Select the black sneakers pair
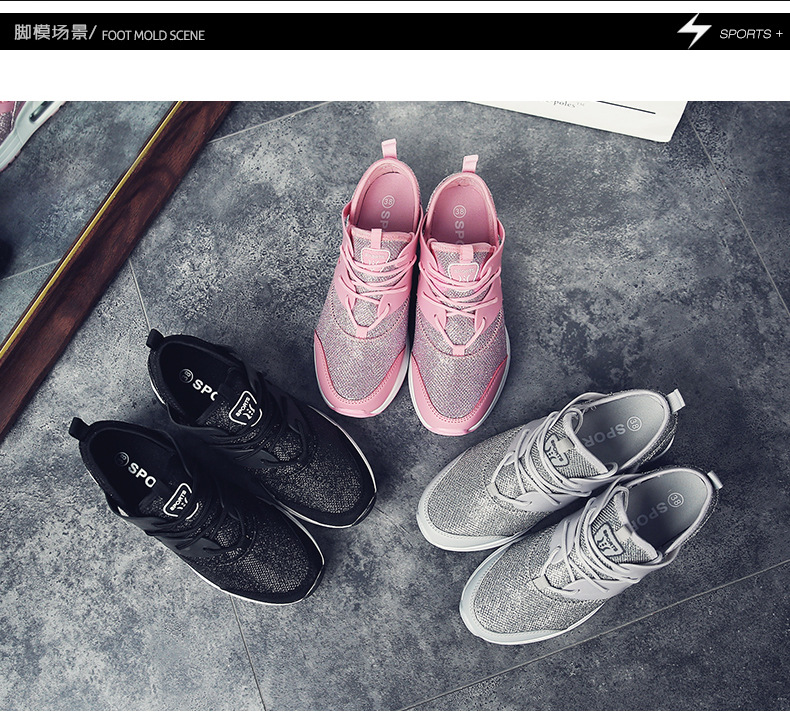Image resolution: width=790 pixels, height=723 pixels. [x=222, y=466]
